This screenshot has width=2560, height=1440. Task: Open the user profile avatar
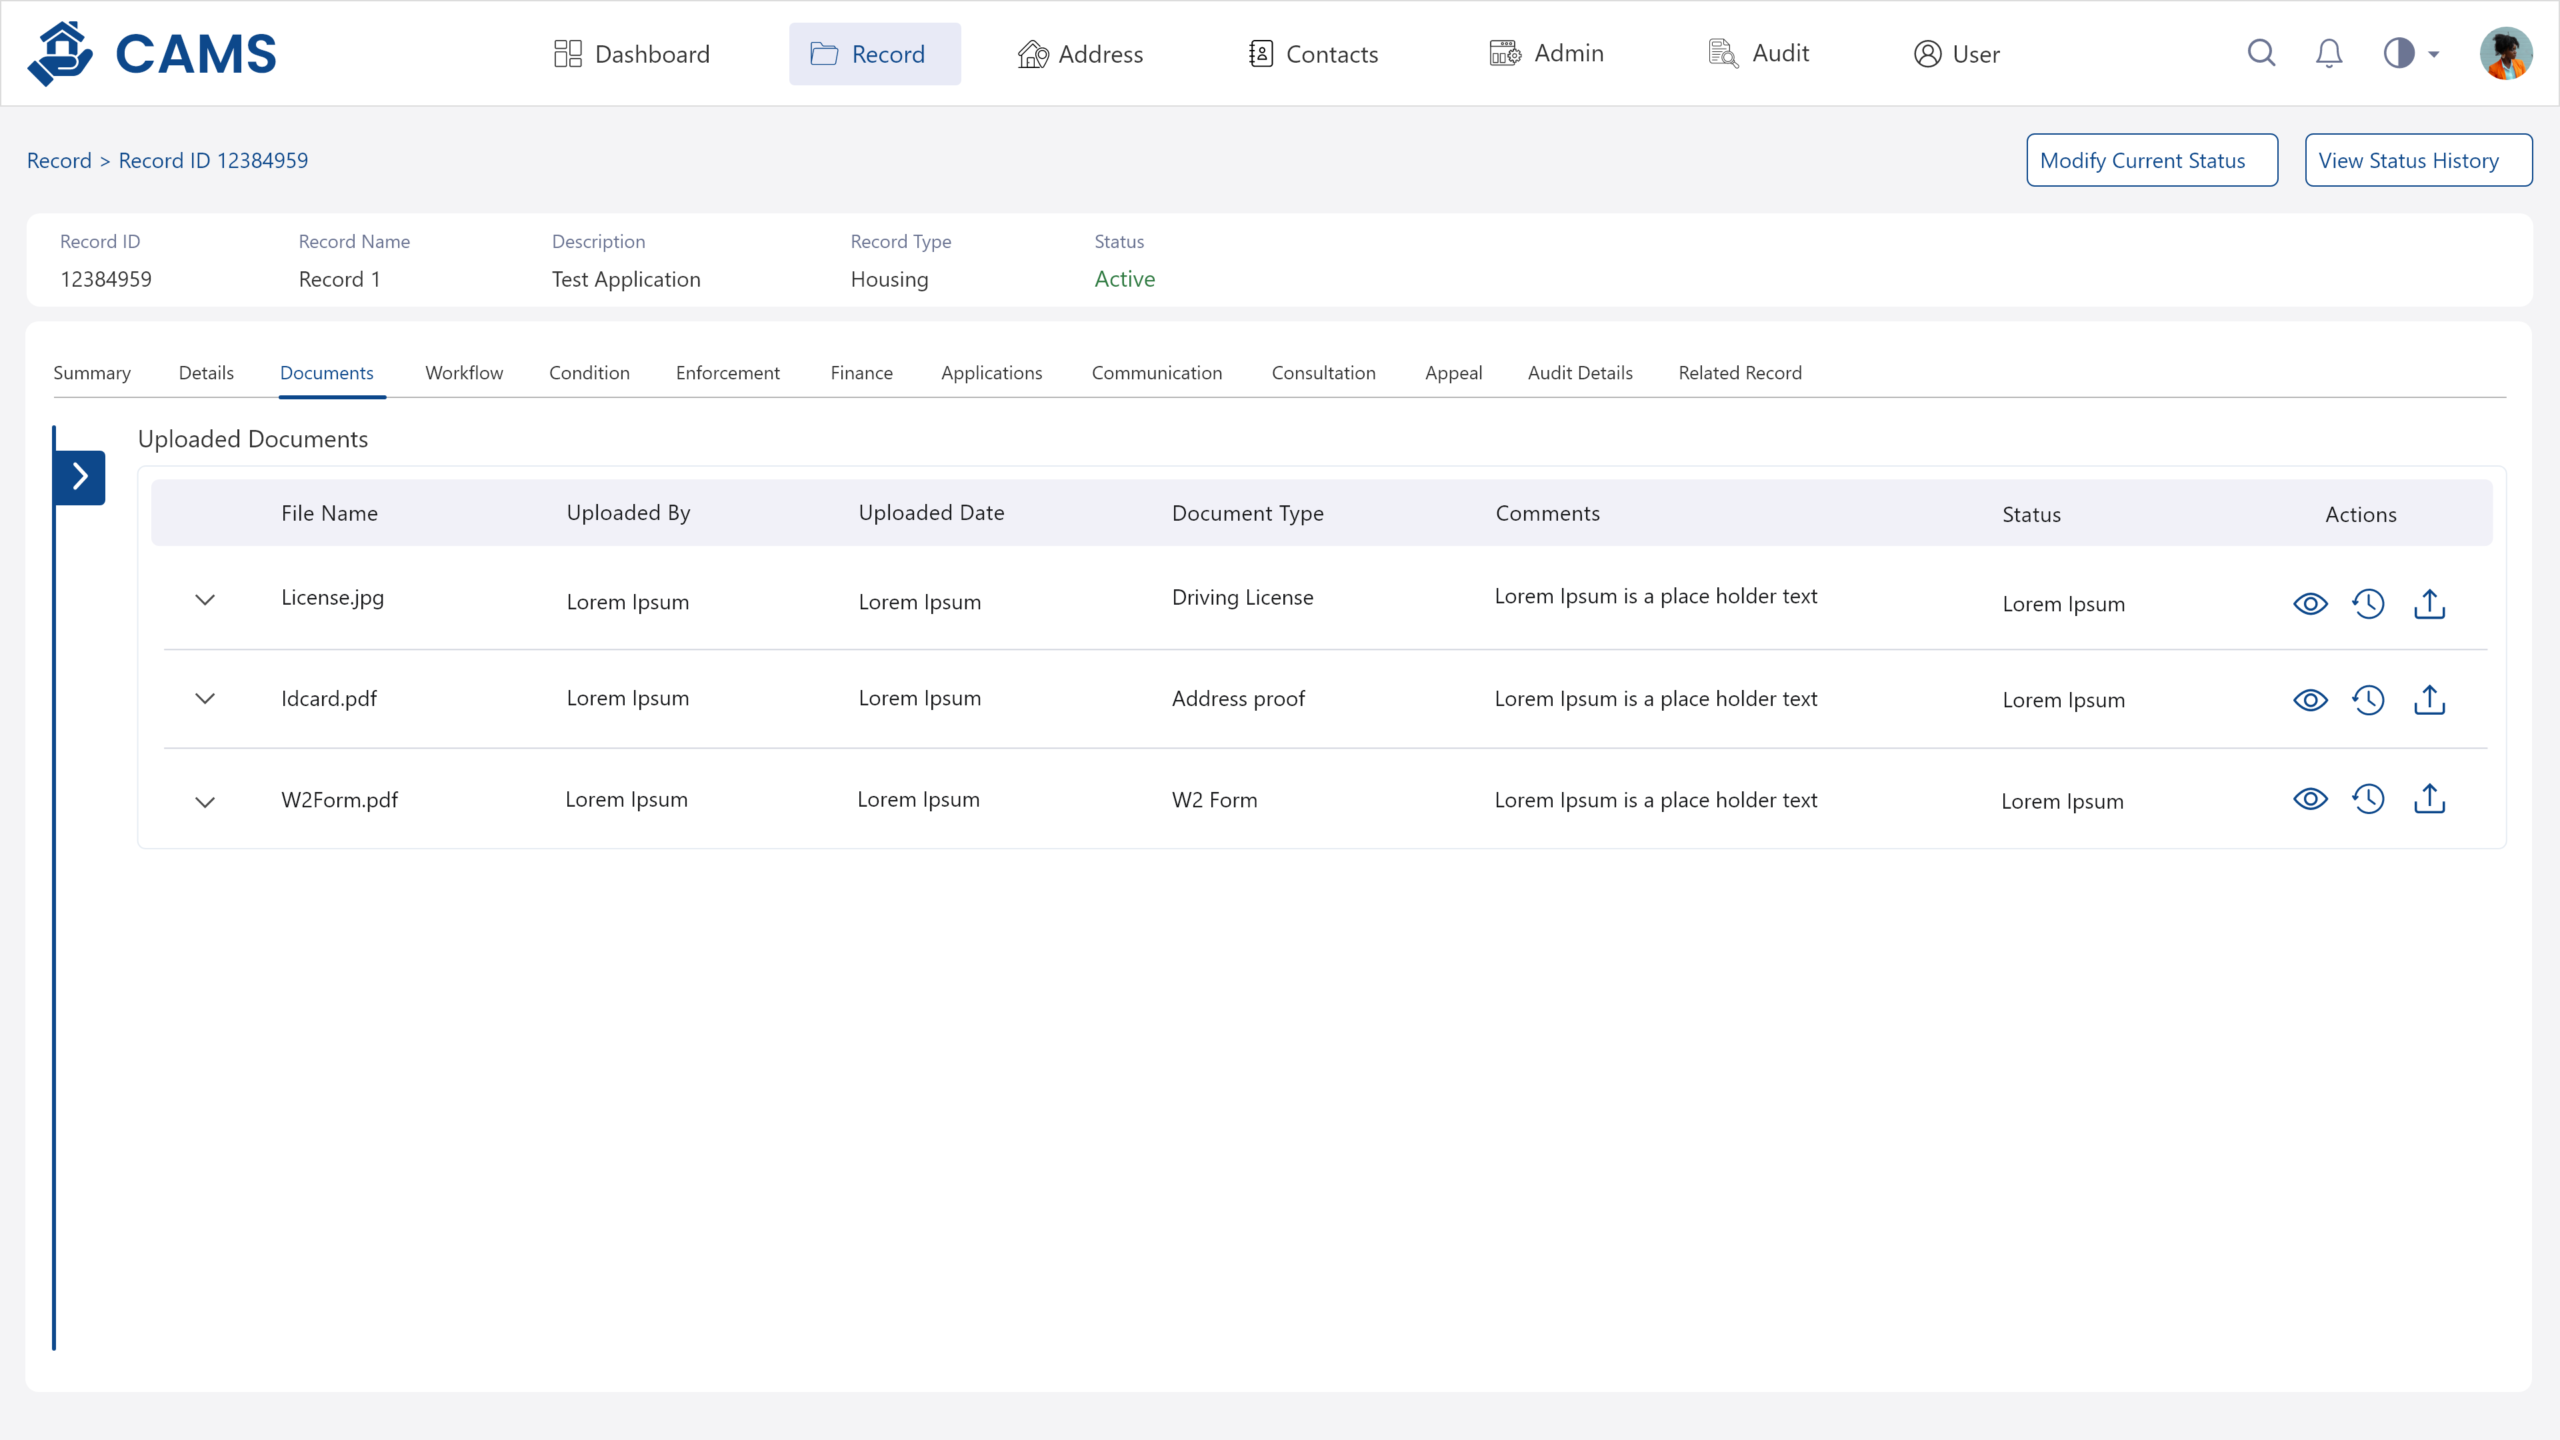[2505, 53]
